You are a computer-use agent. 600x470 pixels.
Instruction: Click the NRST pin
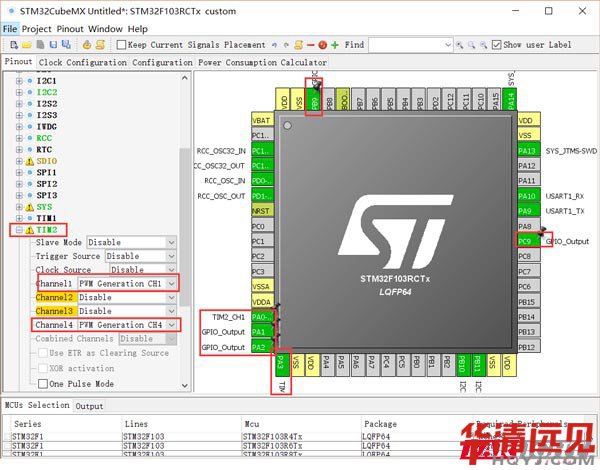pos(262,211)
